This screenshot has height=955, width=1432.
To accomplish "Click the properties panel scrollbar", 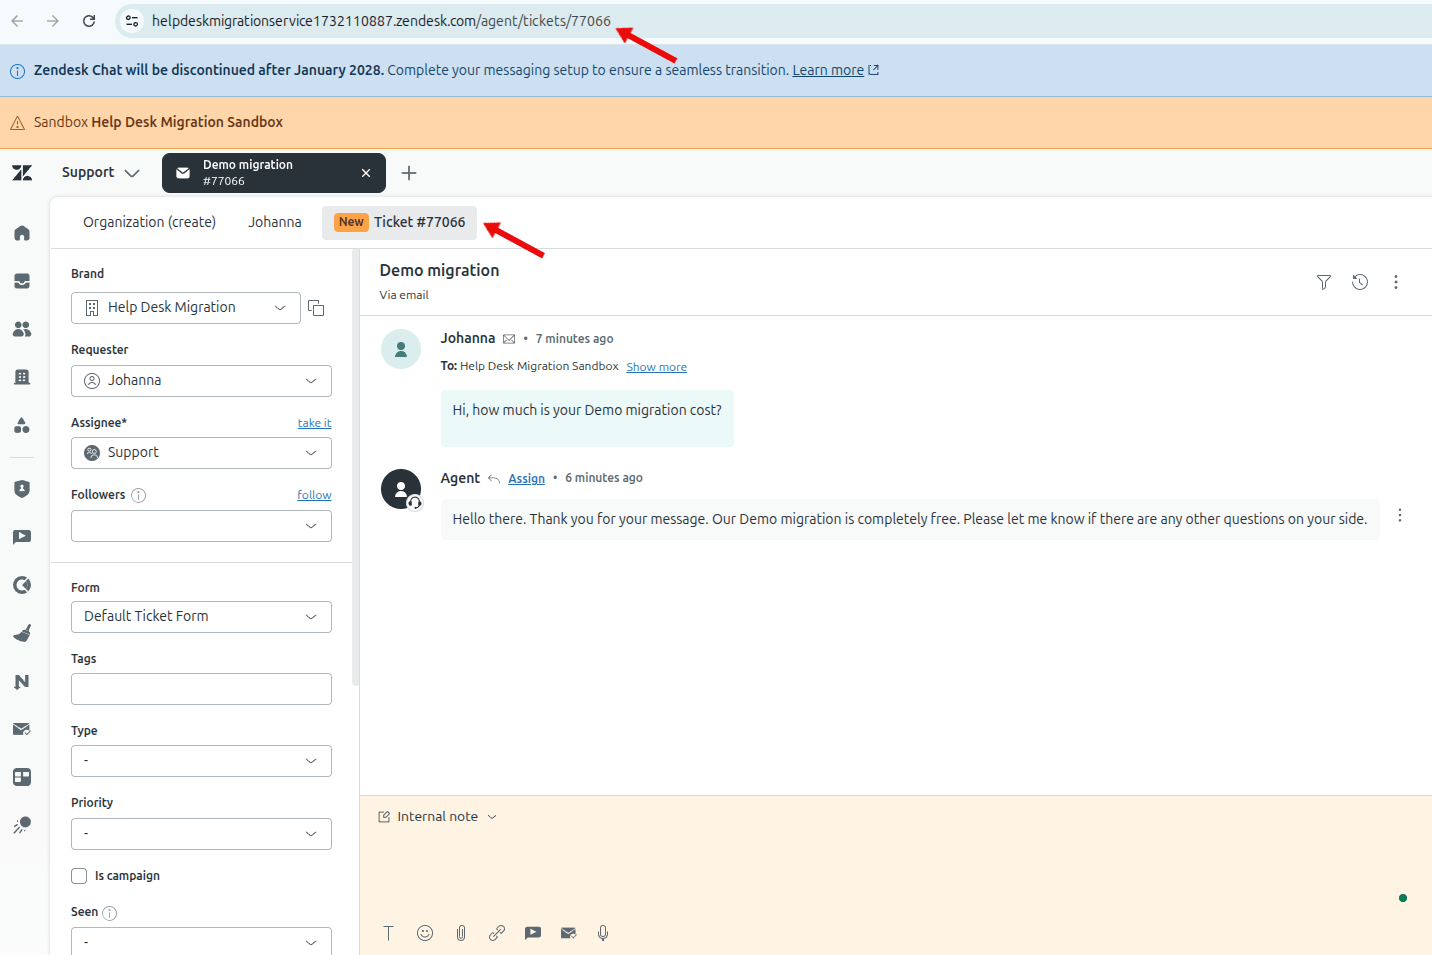I will pos(356,467).
